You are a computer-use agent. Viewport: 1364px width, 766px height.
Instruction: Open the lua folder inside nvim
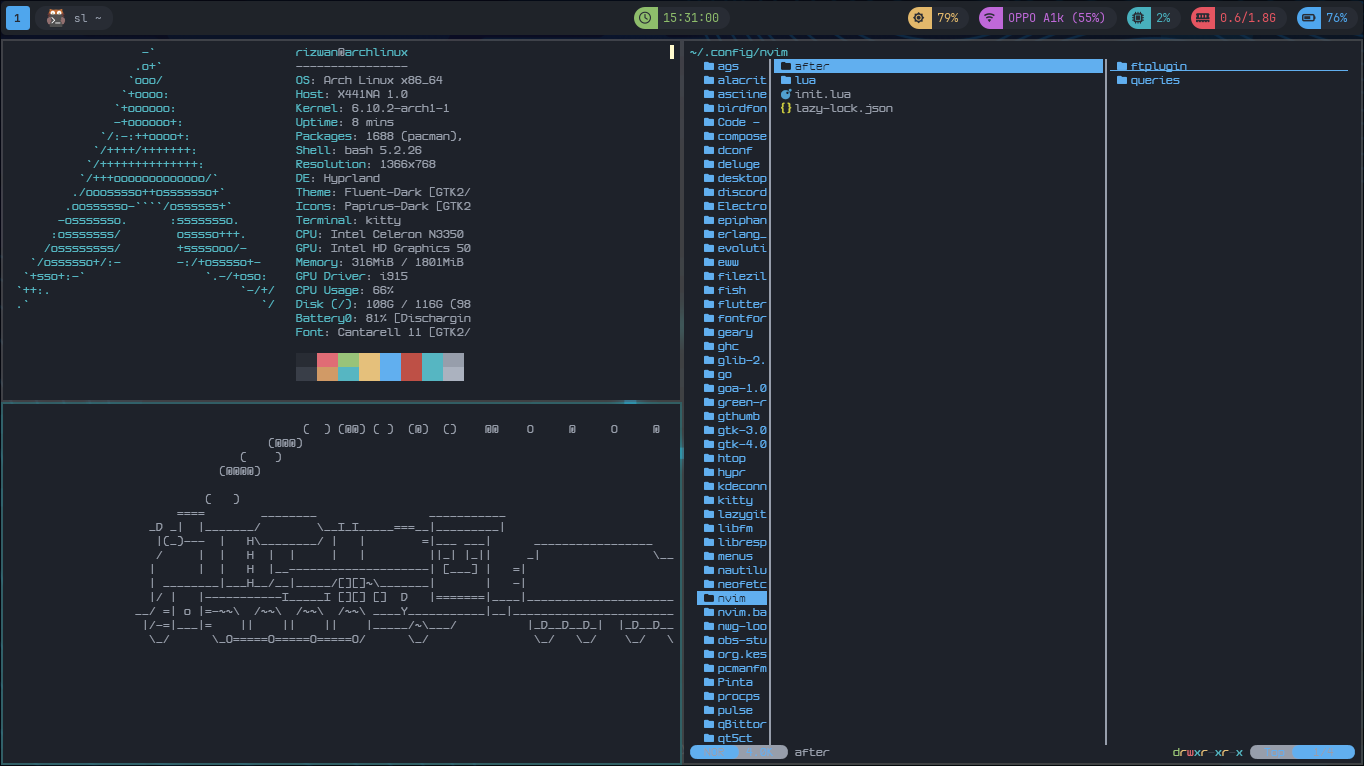pos(804,79)
